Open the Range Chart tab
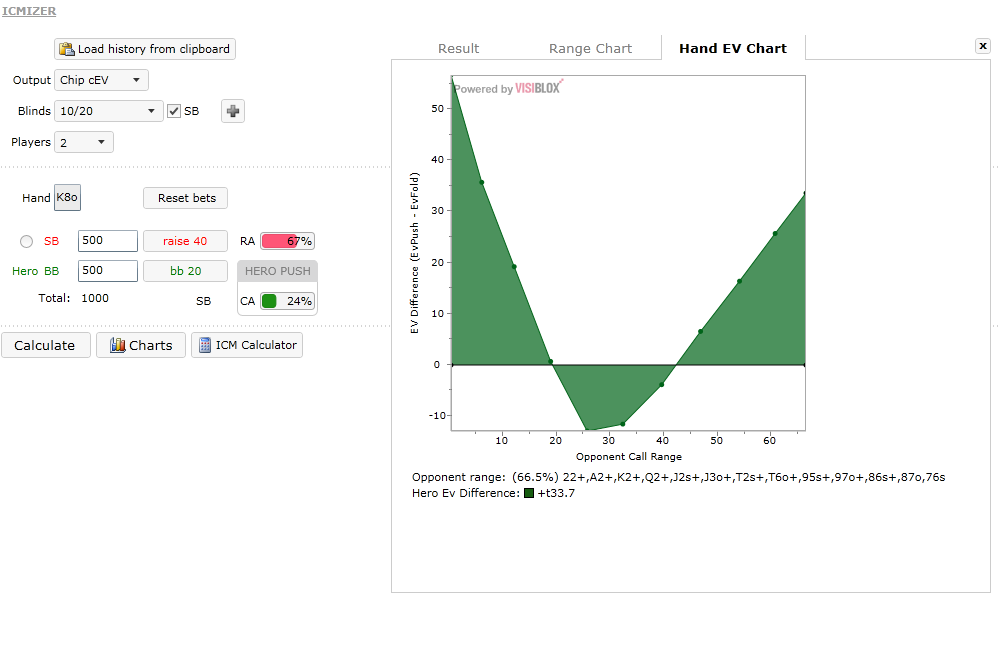Image resolution: width=1000 pixels, height=668 pixels. [x=590, y=48]
